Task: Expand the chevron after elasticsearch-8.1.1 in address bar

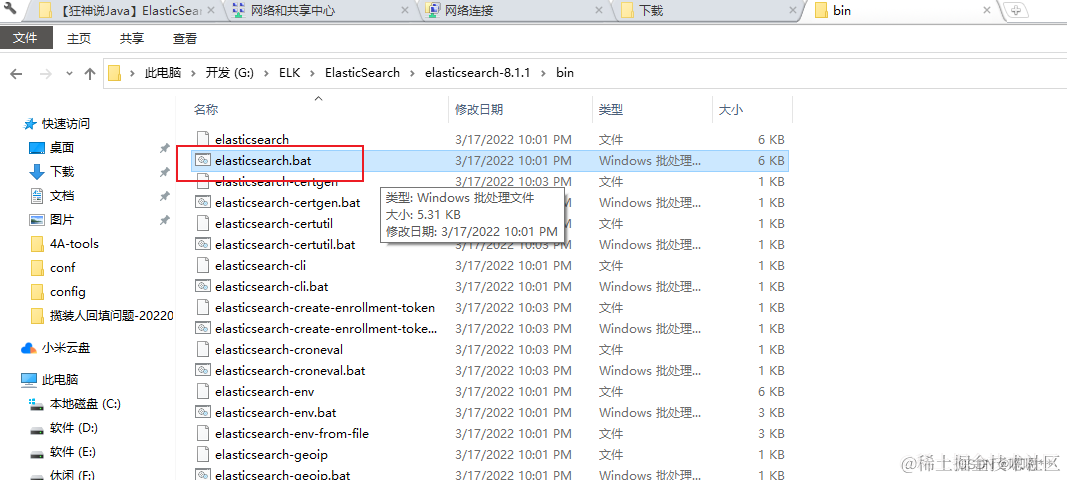Action: pos(544,73)
